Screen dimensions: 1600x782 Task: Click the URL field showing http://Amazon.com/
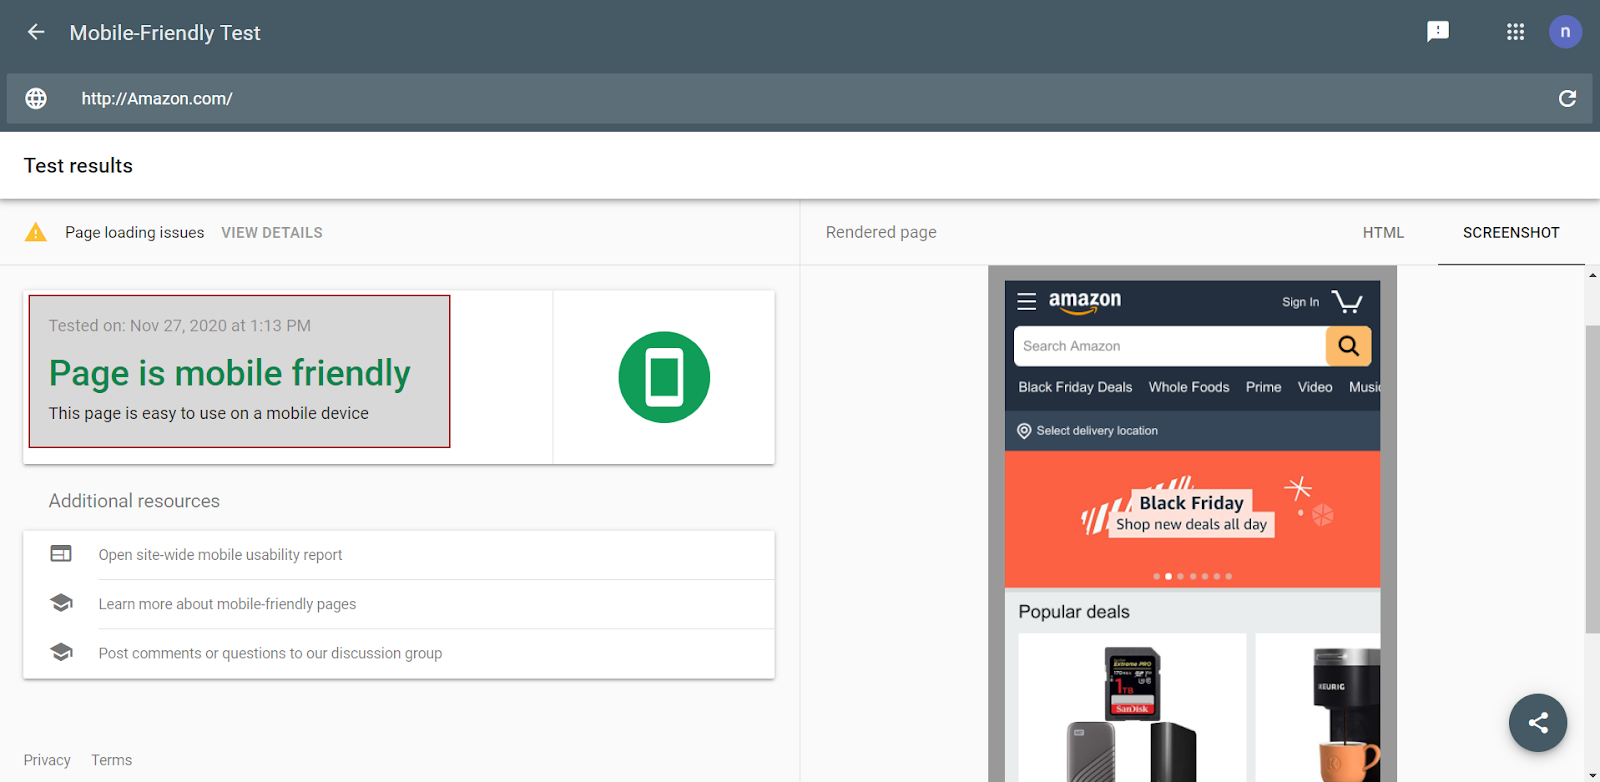[800, 98]
